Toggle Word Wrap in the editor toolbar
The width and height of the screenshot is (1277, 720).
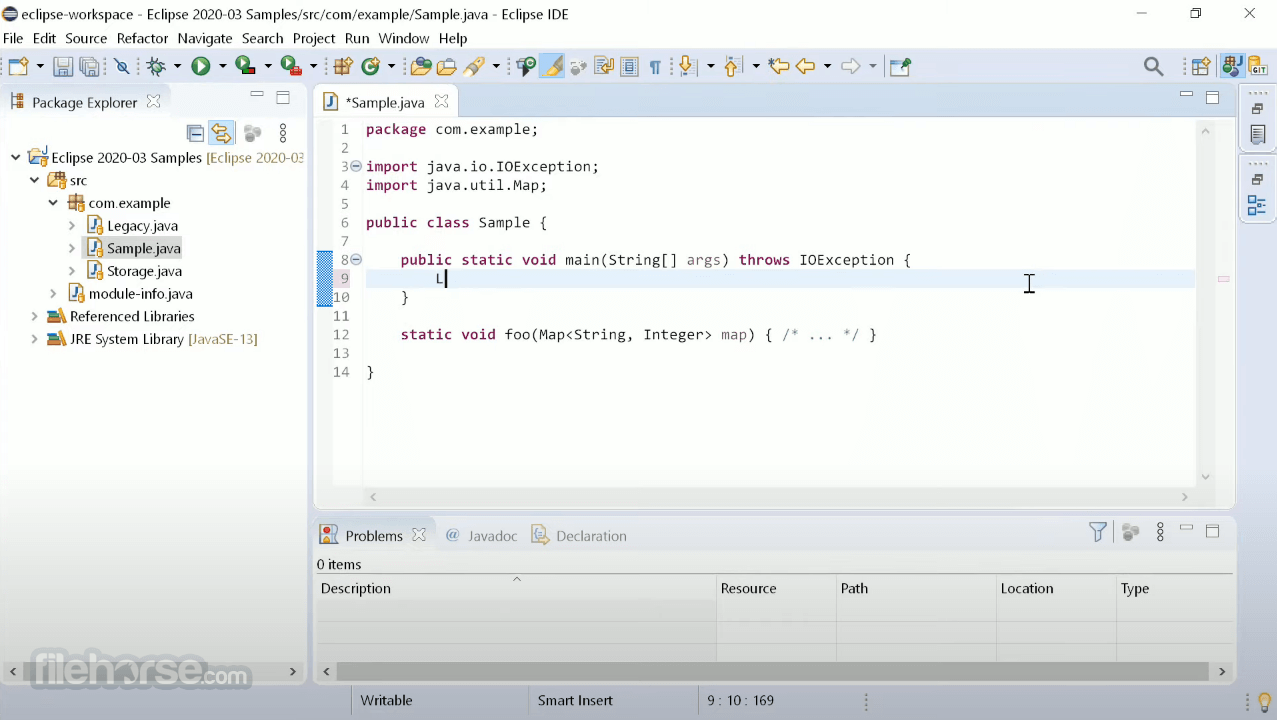(604, 67)
